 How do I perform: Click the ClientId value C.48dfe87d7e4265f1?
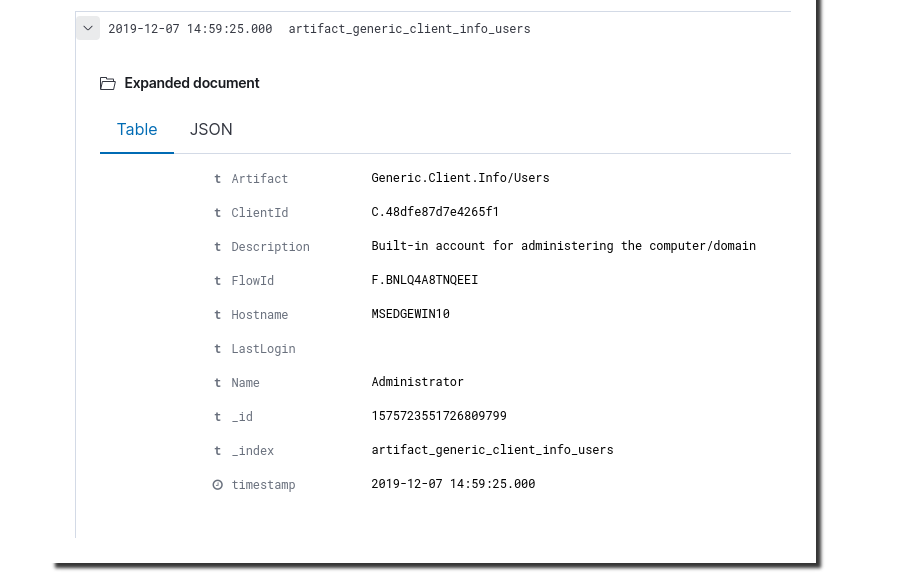(435, 212)
